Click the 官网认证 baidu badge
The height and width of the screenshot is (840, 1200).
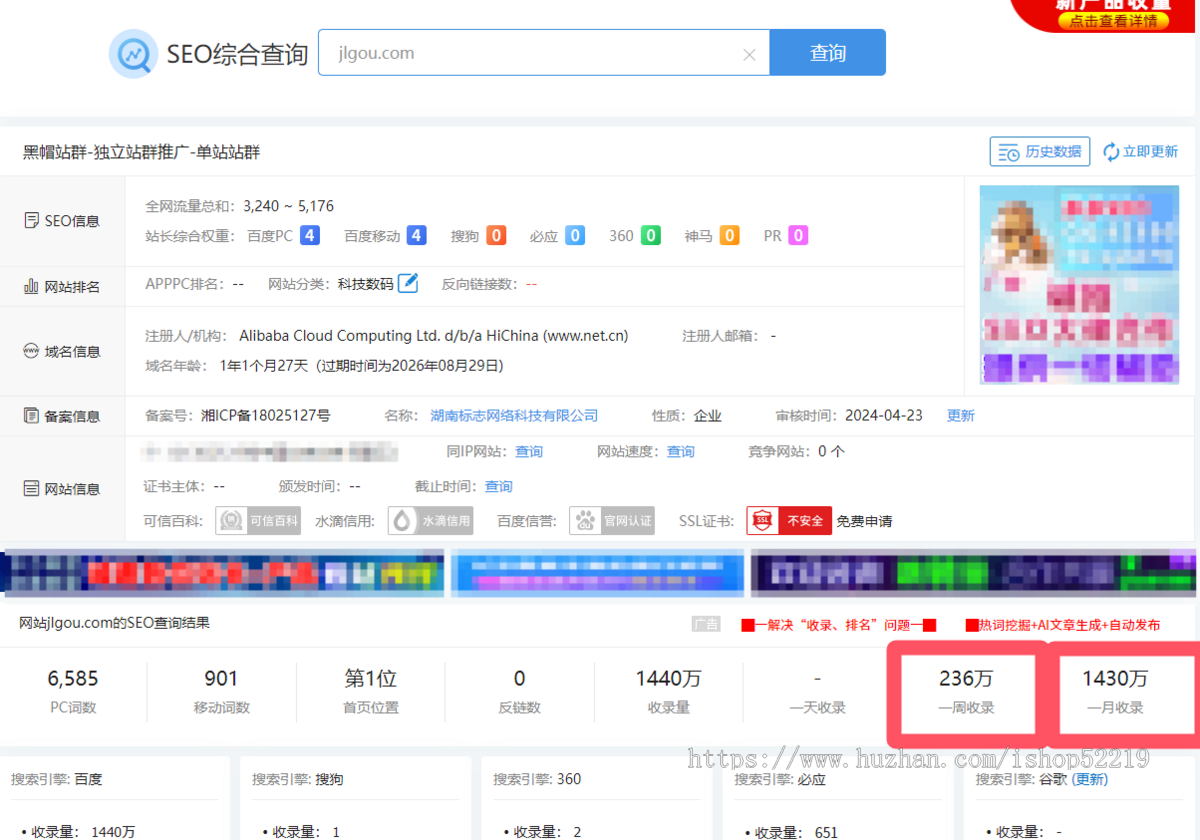click(x=612, y=521)
